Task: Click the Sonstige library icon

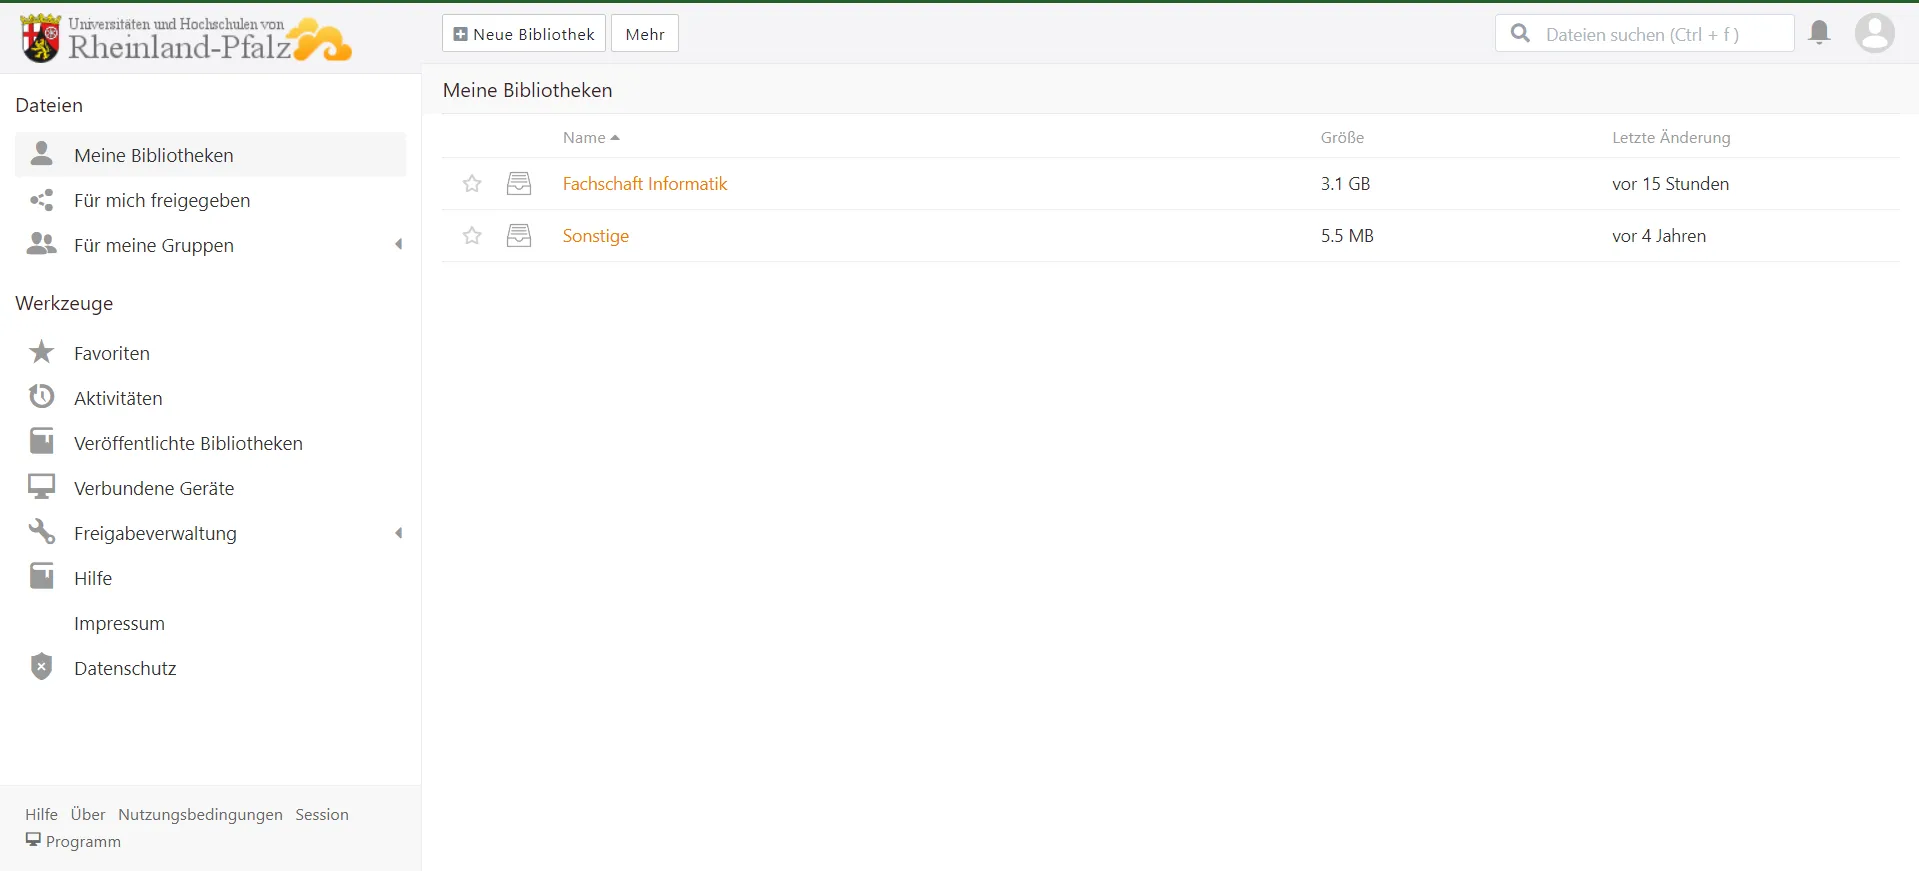Action: point(519,236)
